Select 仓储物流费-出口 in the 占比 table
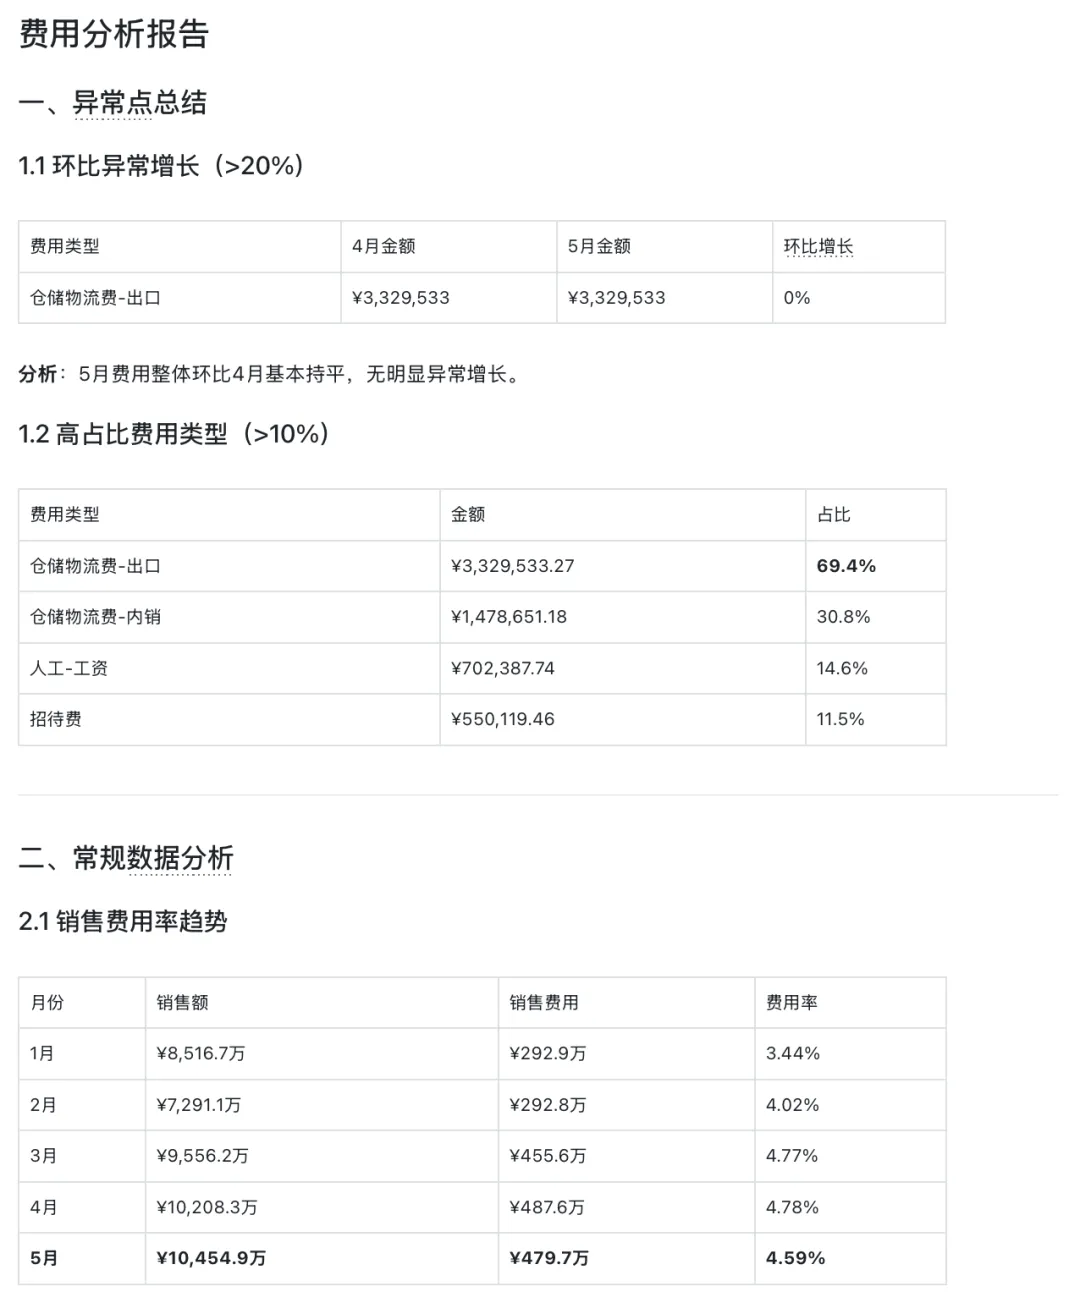This screenshot has height=1303, width=1080. [x=96, y=566]
